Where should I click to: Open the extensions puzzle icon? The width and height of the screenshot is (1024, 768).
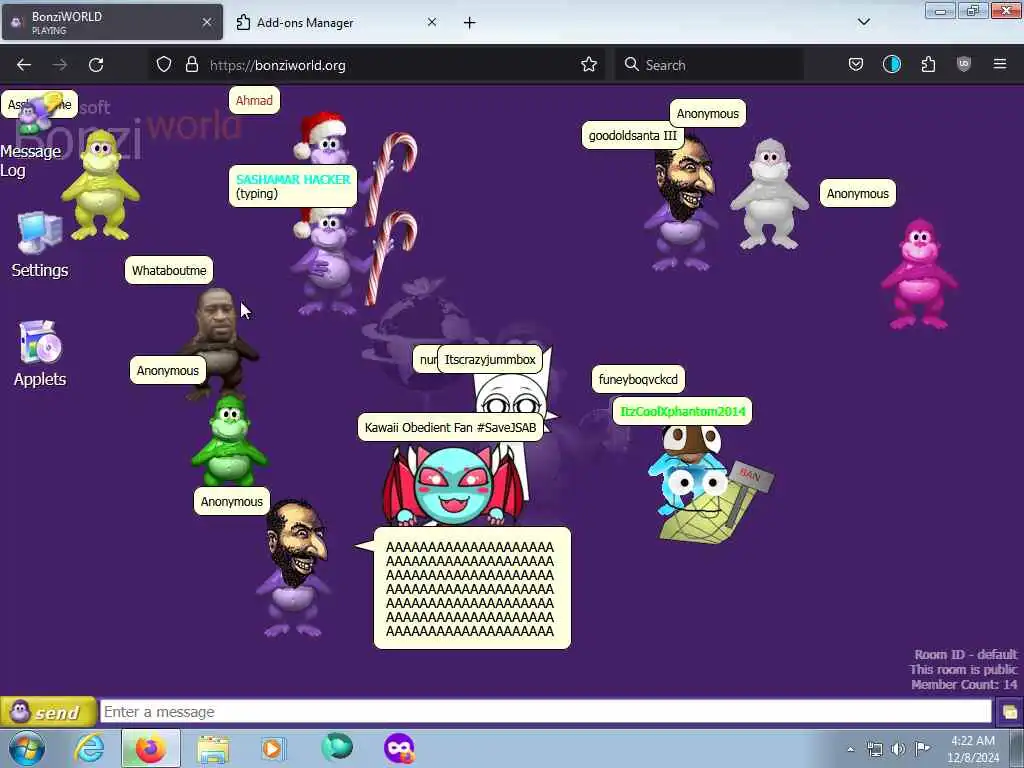point(928,64)
